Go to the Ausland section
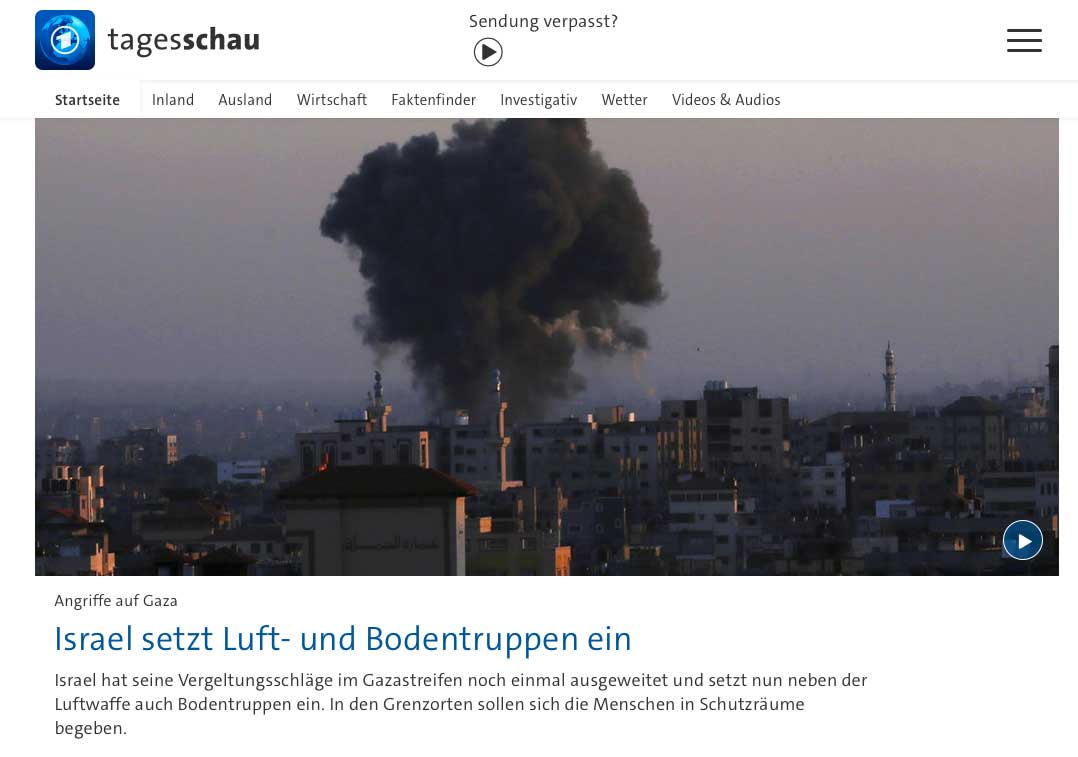1078x757 pixels. [245, 100]
